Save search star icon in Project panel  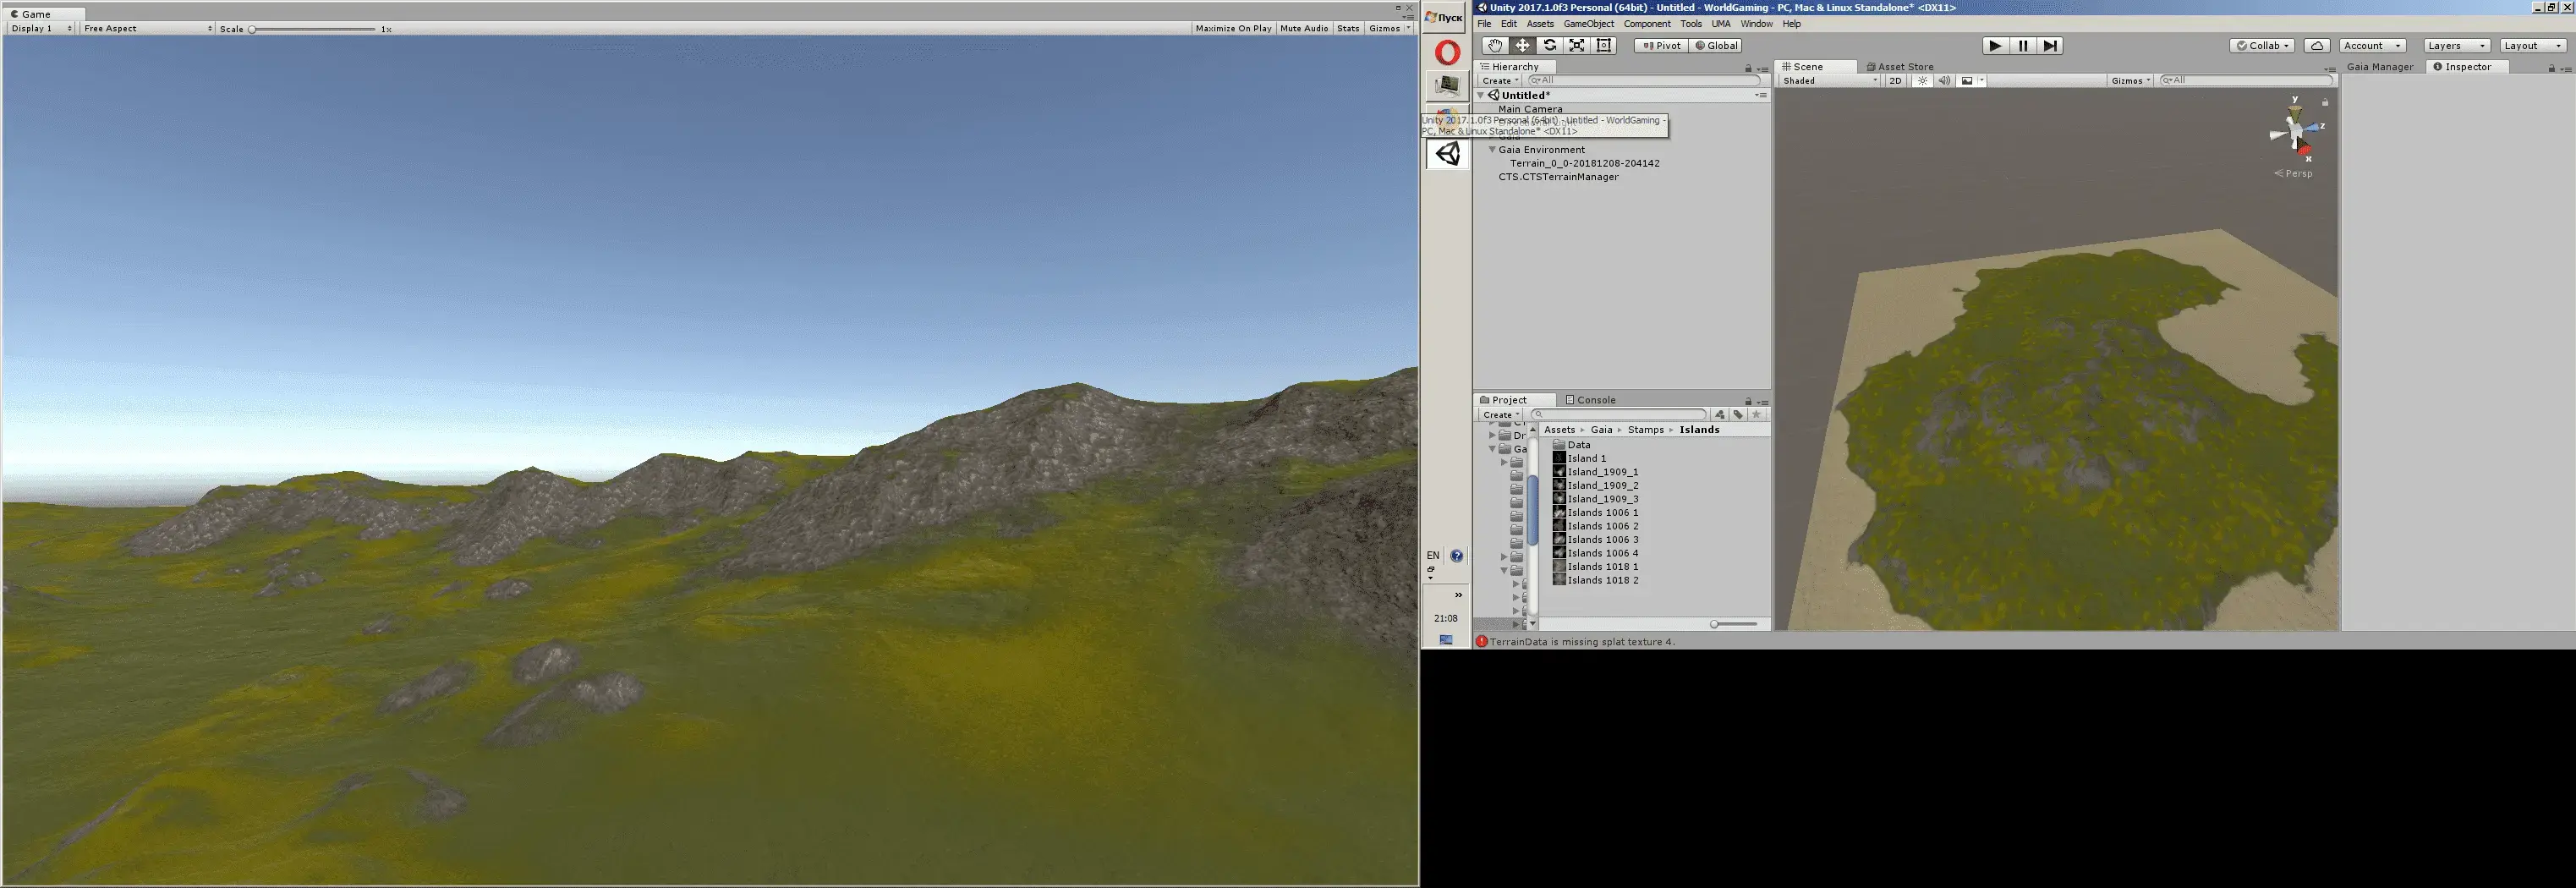pos(1756,415)
